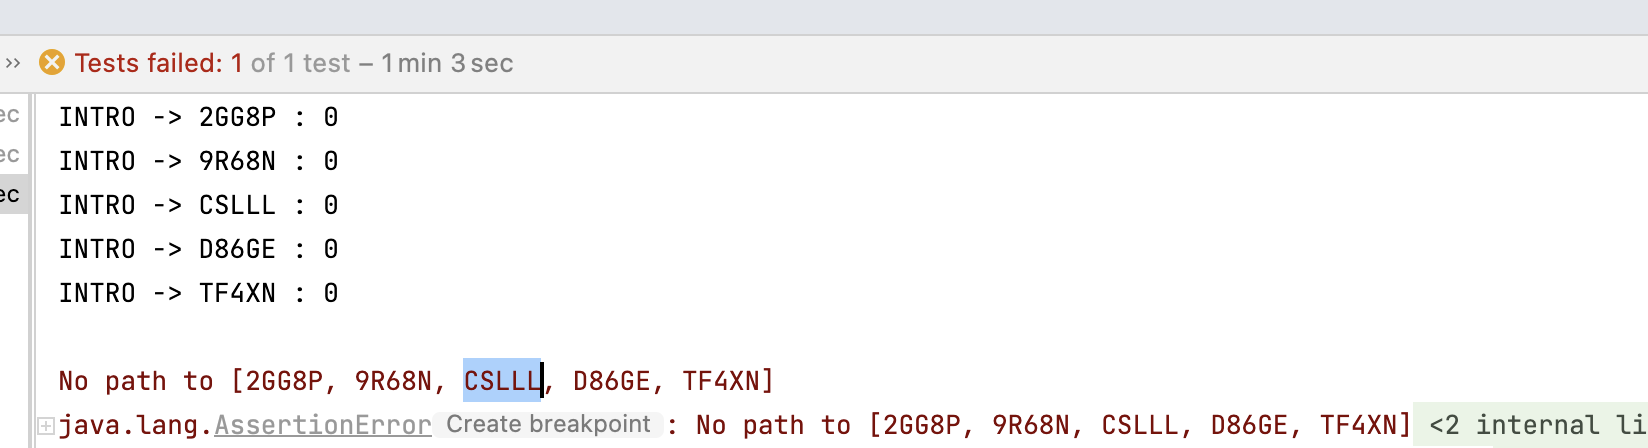Click TF4XN in the red error list
Viewport: 1648px width, 448px height.
click(x=722, y=381)
